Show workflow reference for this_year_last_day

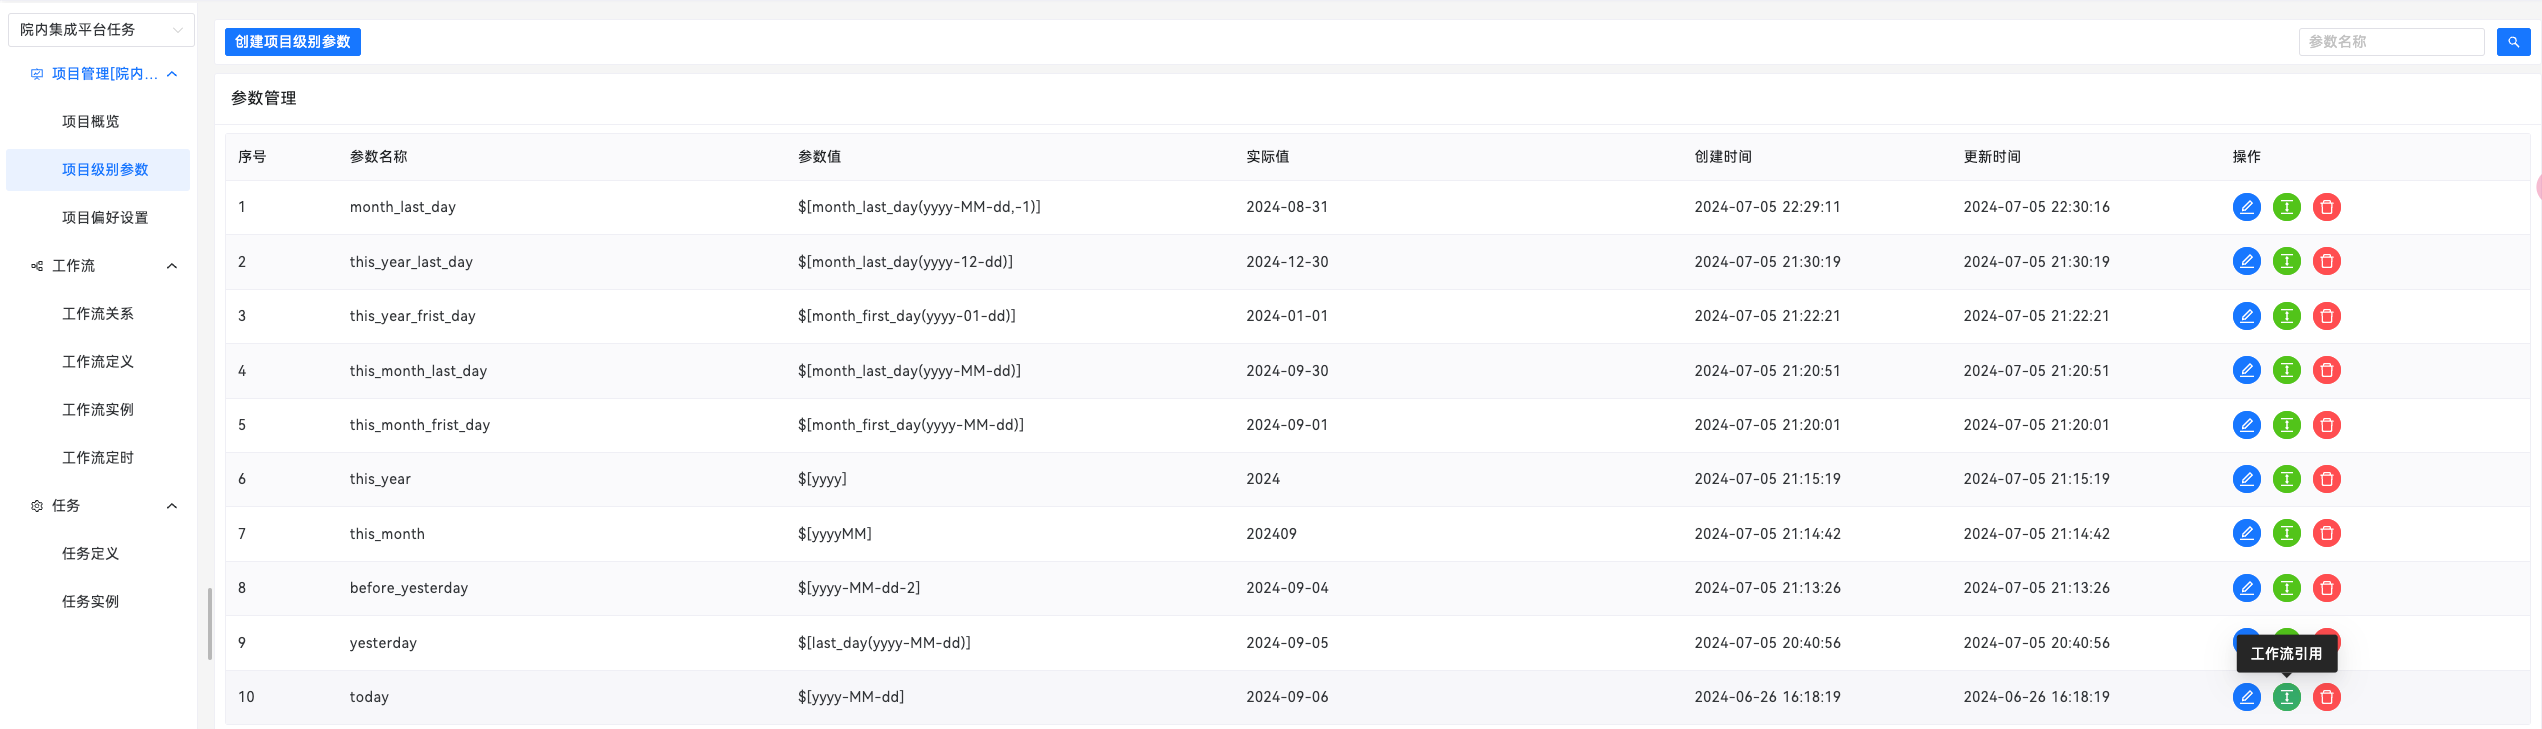click(2286, 262)
